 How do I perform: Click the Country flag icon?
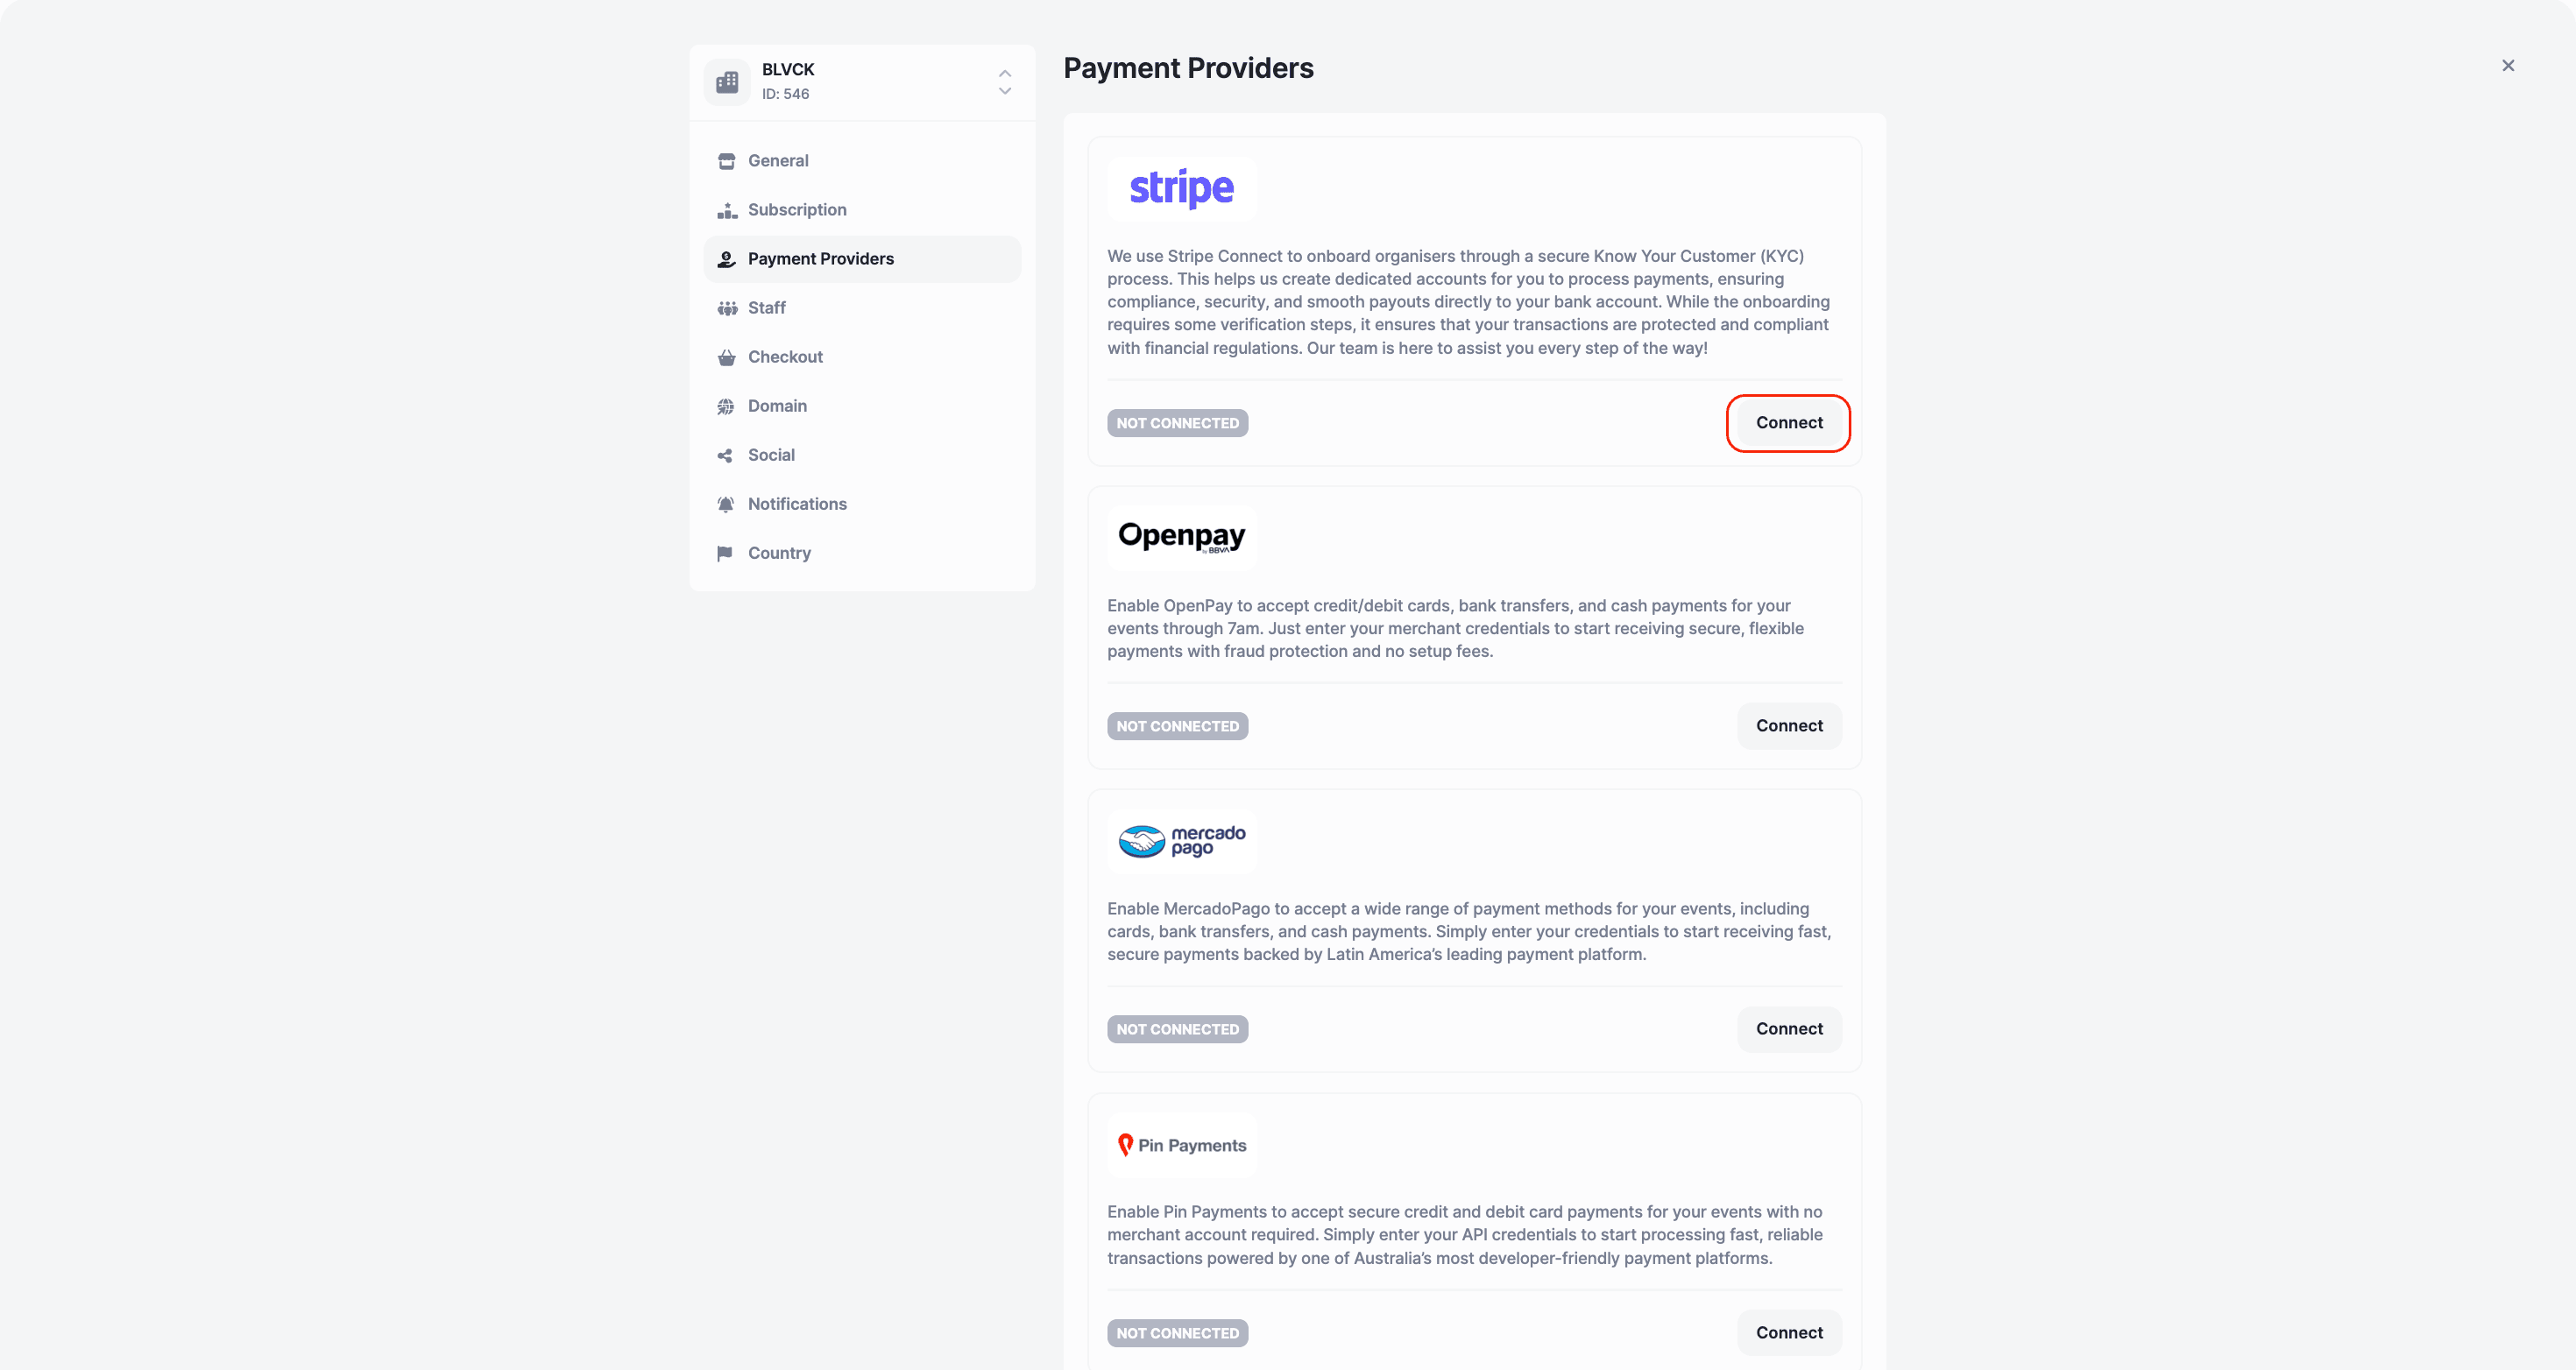(x=726, y=553)
